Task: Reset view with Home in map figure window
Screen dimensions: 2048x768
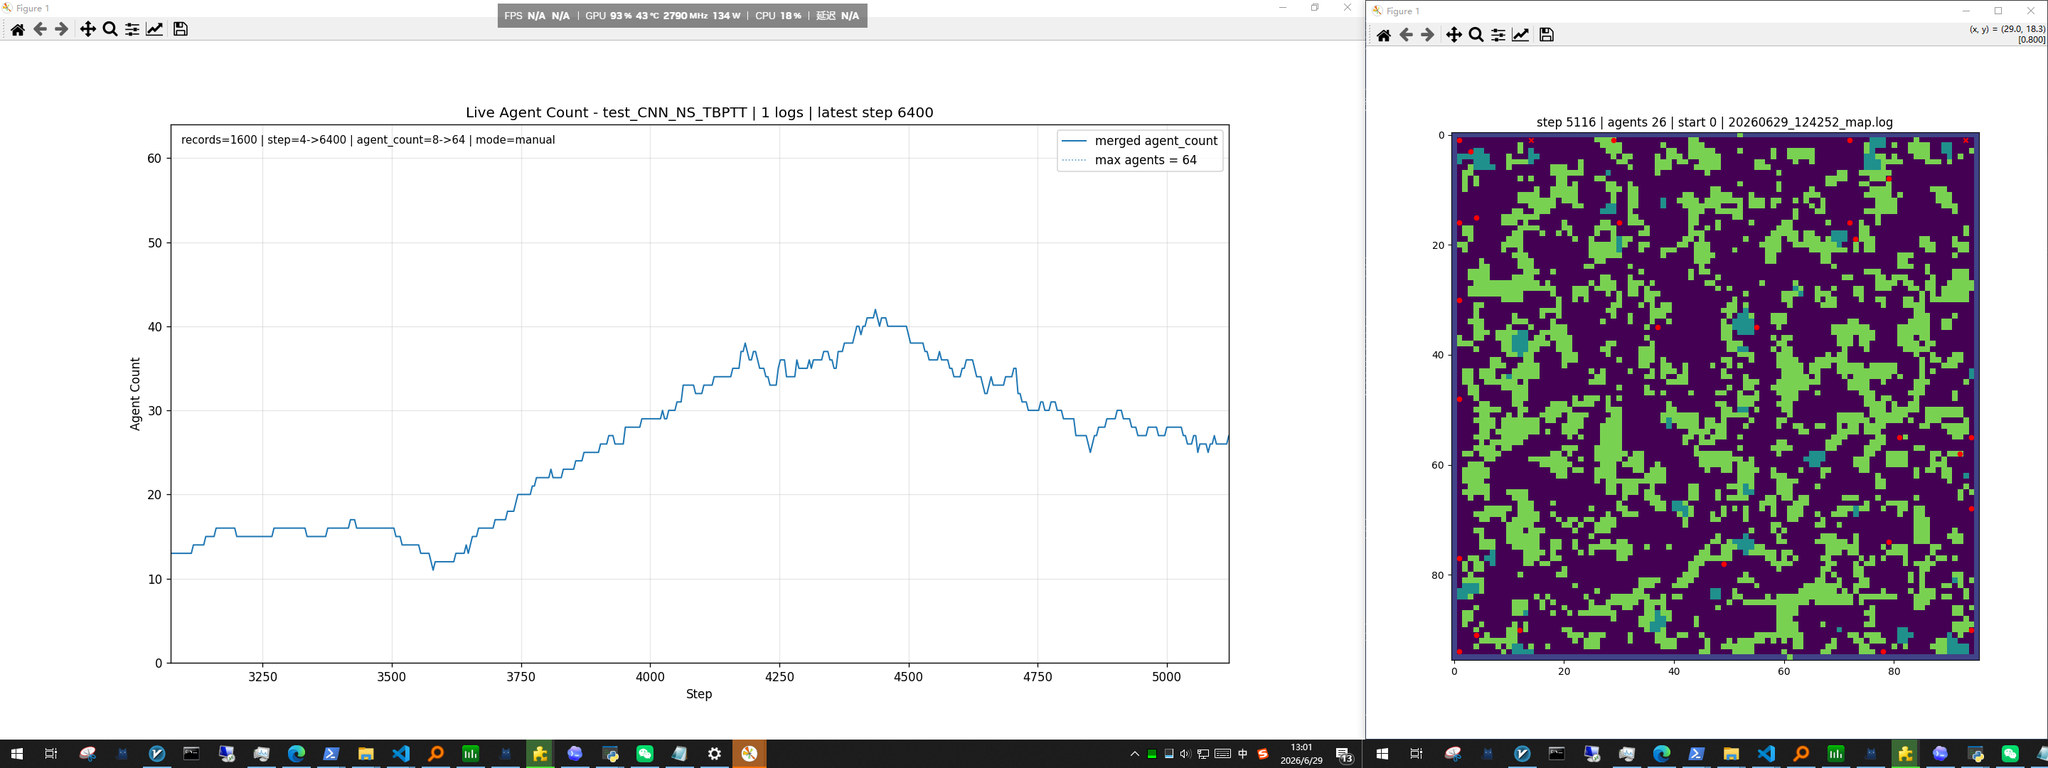Action: point(1384,35)
